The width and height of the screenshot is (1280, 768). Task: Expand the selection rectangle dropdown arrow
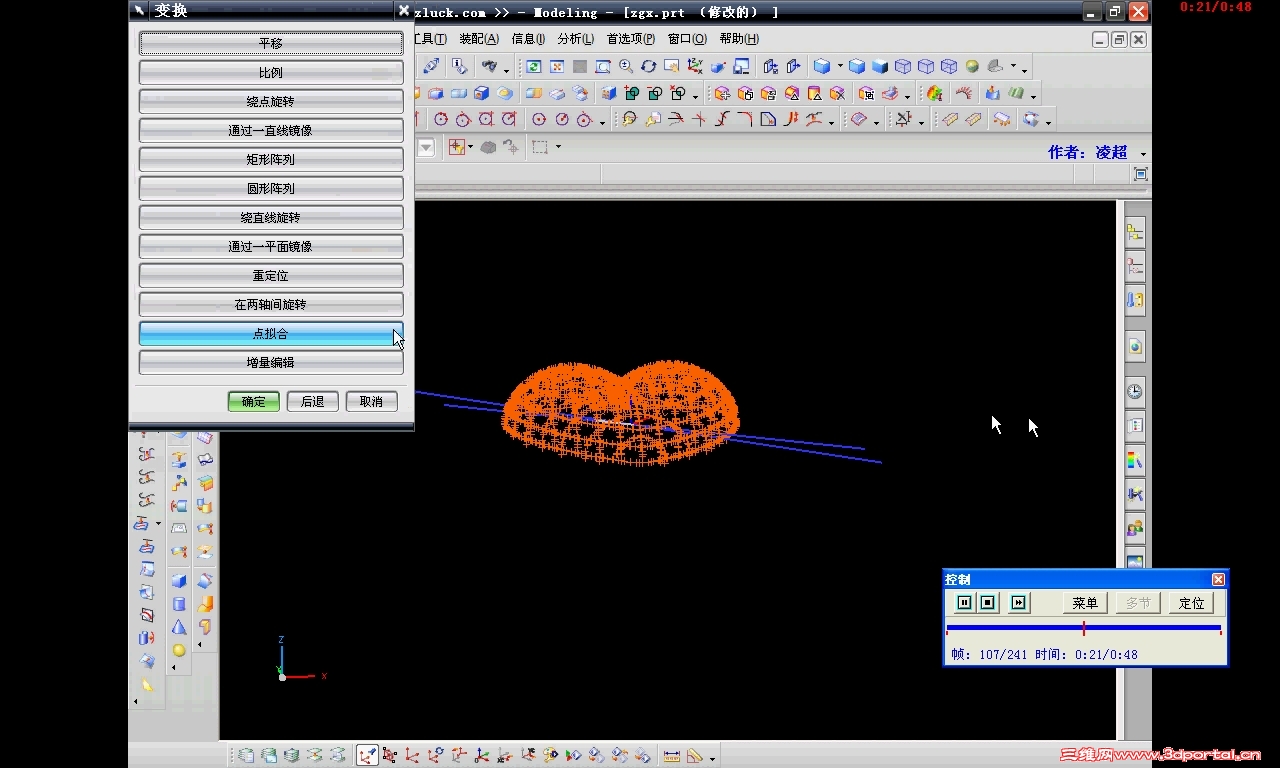(x=558, y=147)
